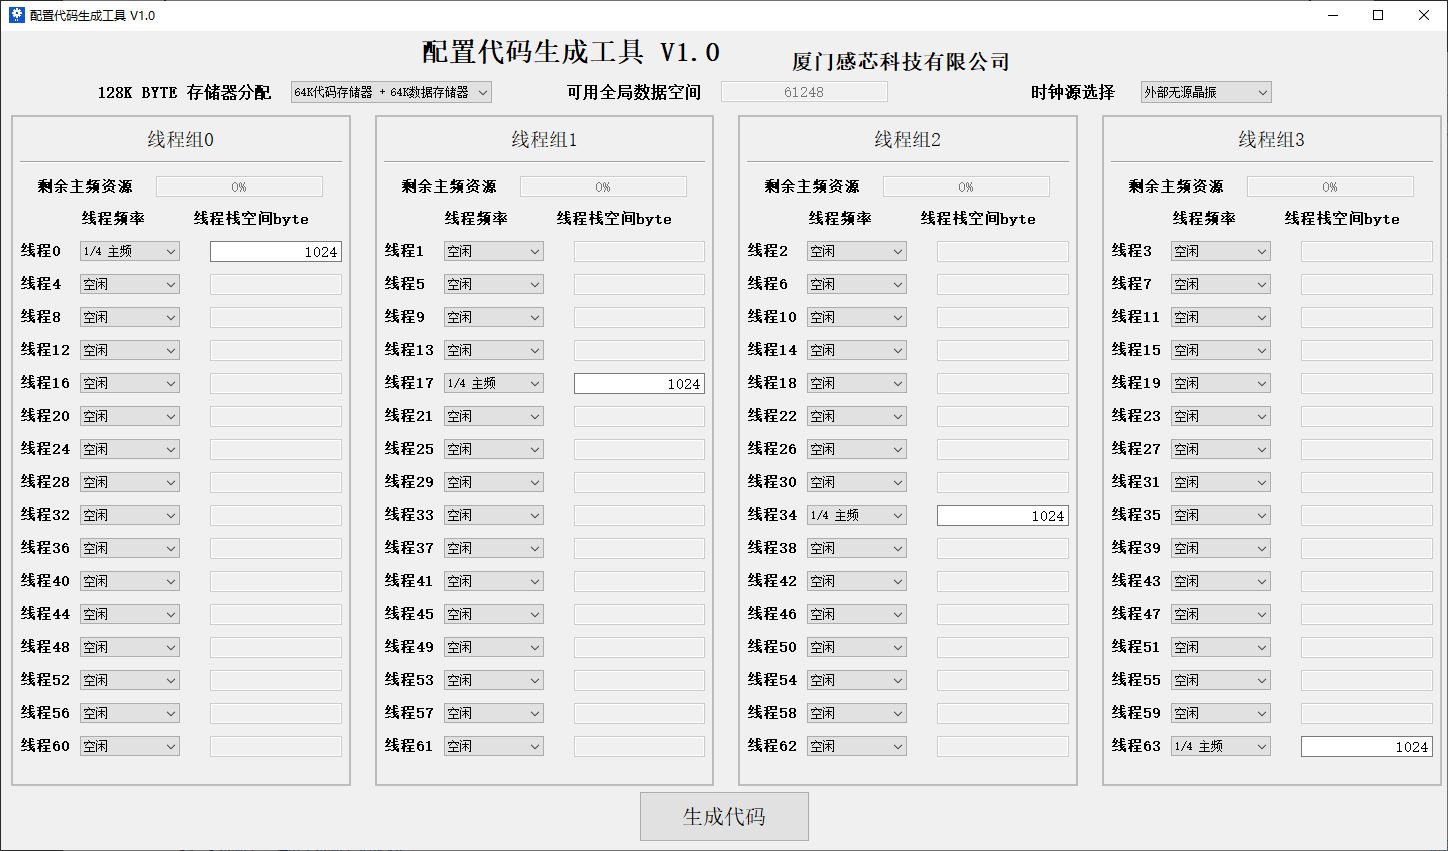Open the 线程4 frequency dropdown
Screen dimensions: 1448x851
130,284
